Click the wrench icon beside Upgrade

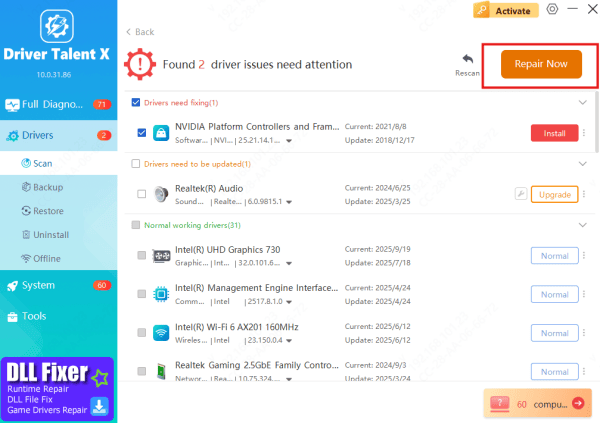point(520,194)
